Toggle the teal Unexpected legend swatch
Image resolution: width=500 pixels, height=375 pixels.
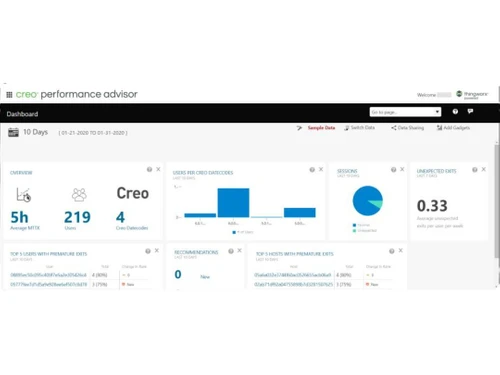click(354, 230)
